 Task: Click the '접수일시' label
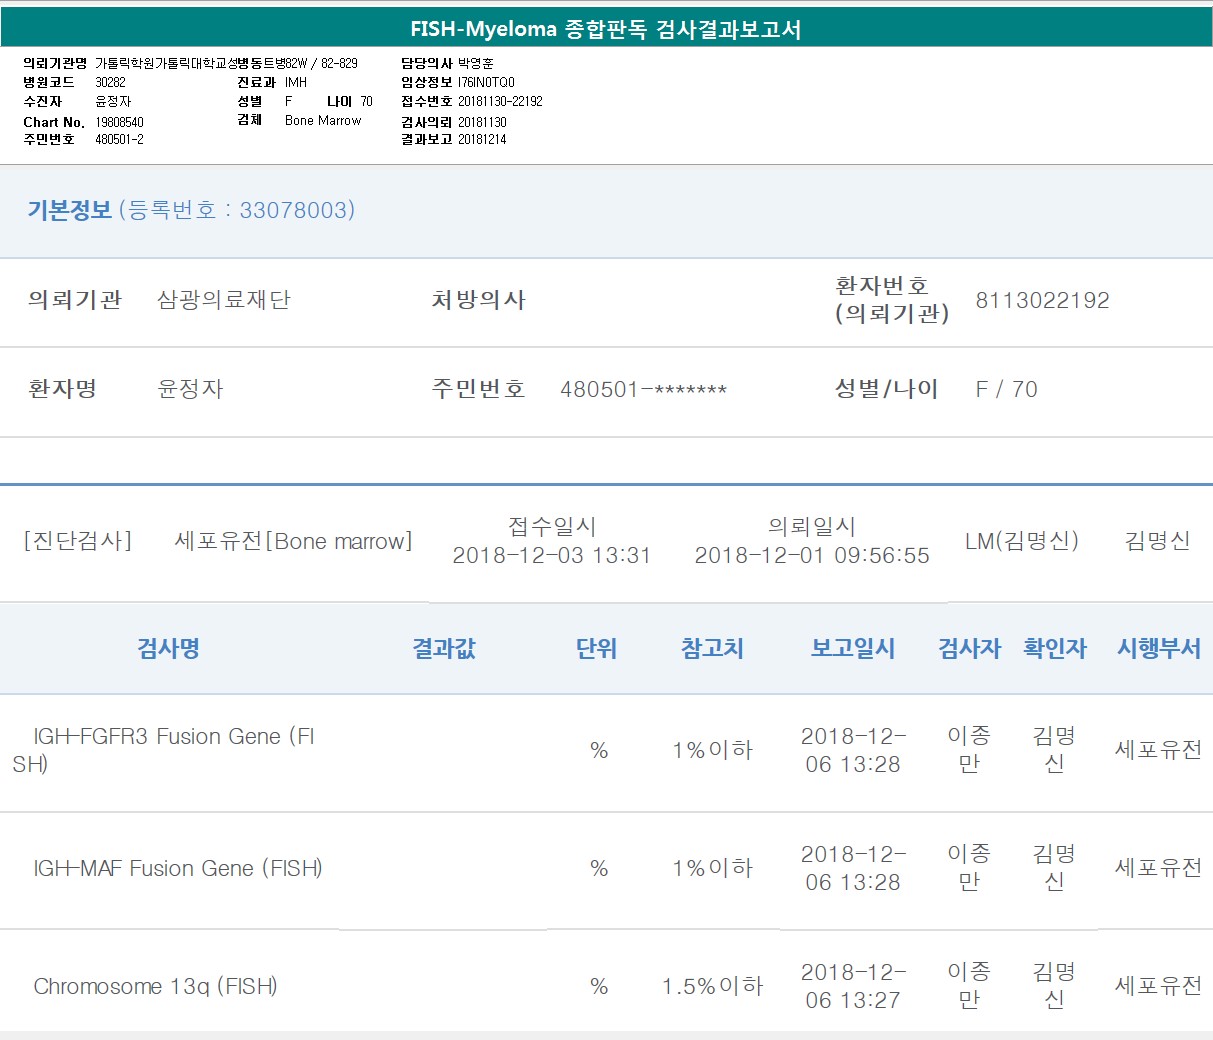tap(552, 526)
